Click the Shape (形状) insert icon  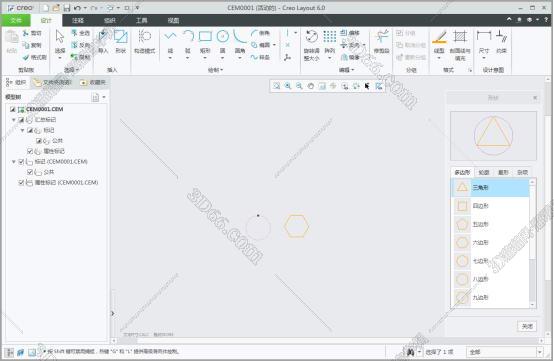point(120,37)
